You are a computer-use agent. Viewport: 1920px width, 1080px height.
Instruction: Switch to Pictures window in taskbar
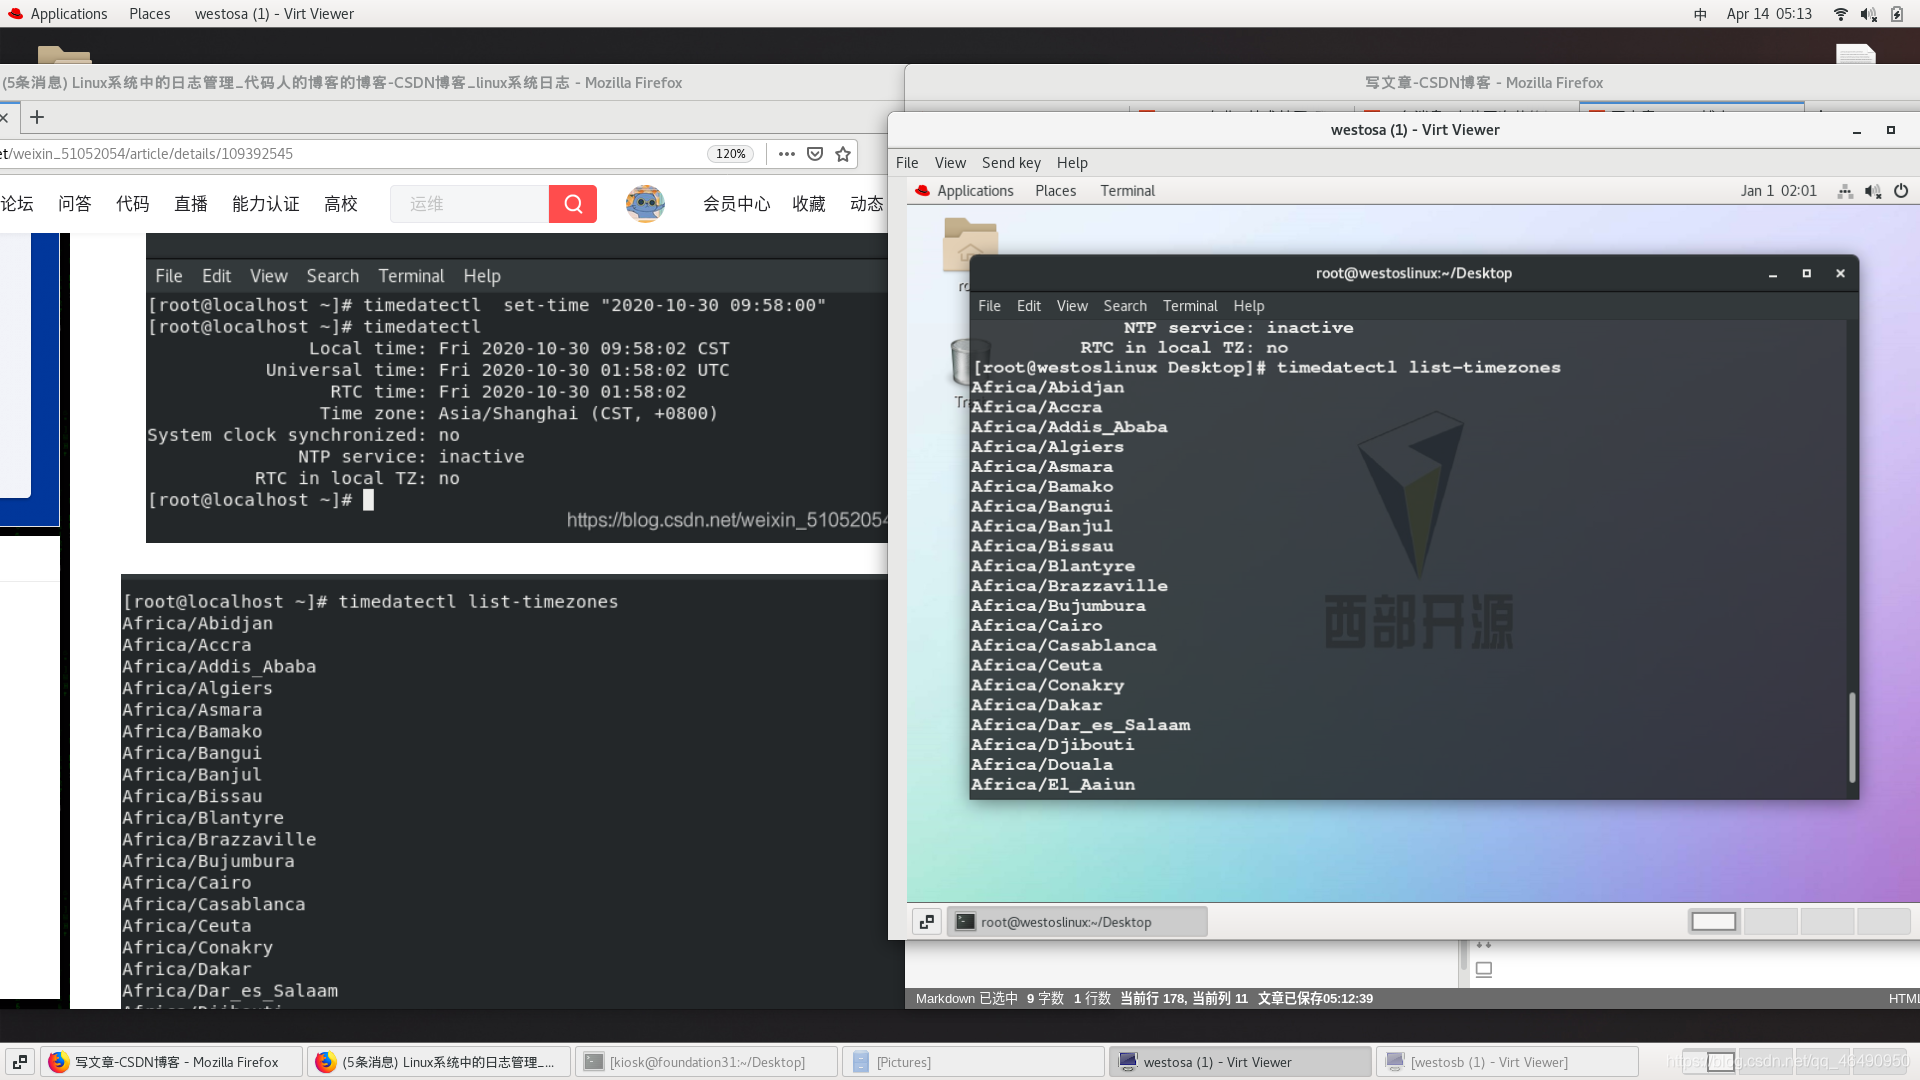coord(975,1062)
